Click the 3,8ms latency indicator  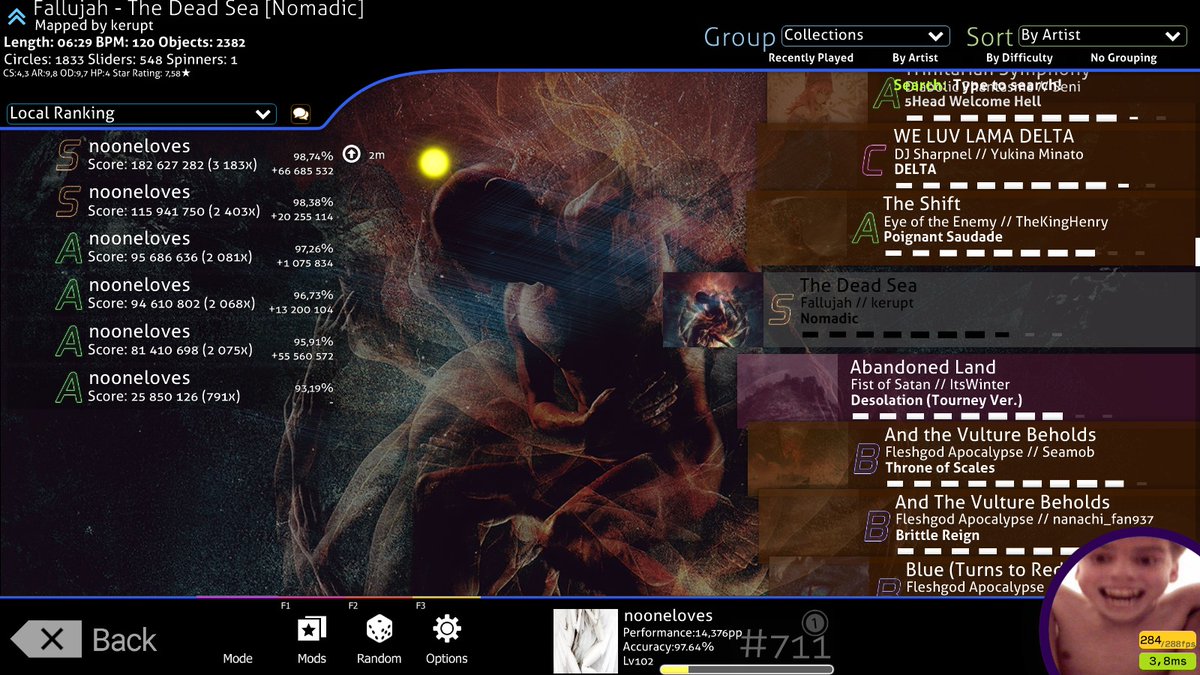click(1168, 661)
